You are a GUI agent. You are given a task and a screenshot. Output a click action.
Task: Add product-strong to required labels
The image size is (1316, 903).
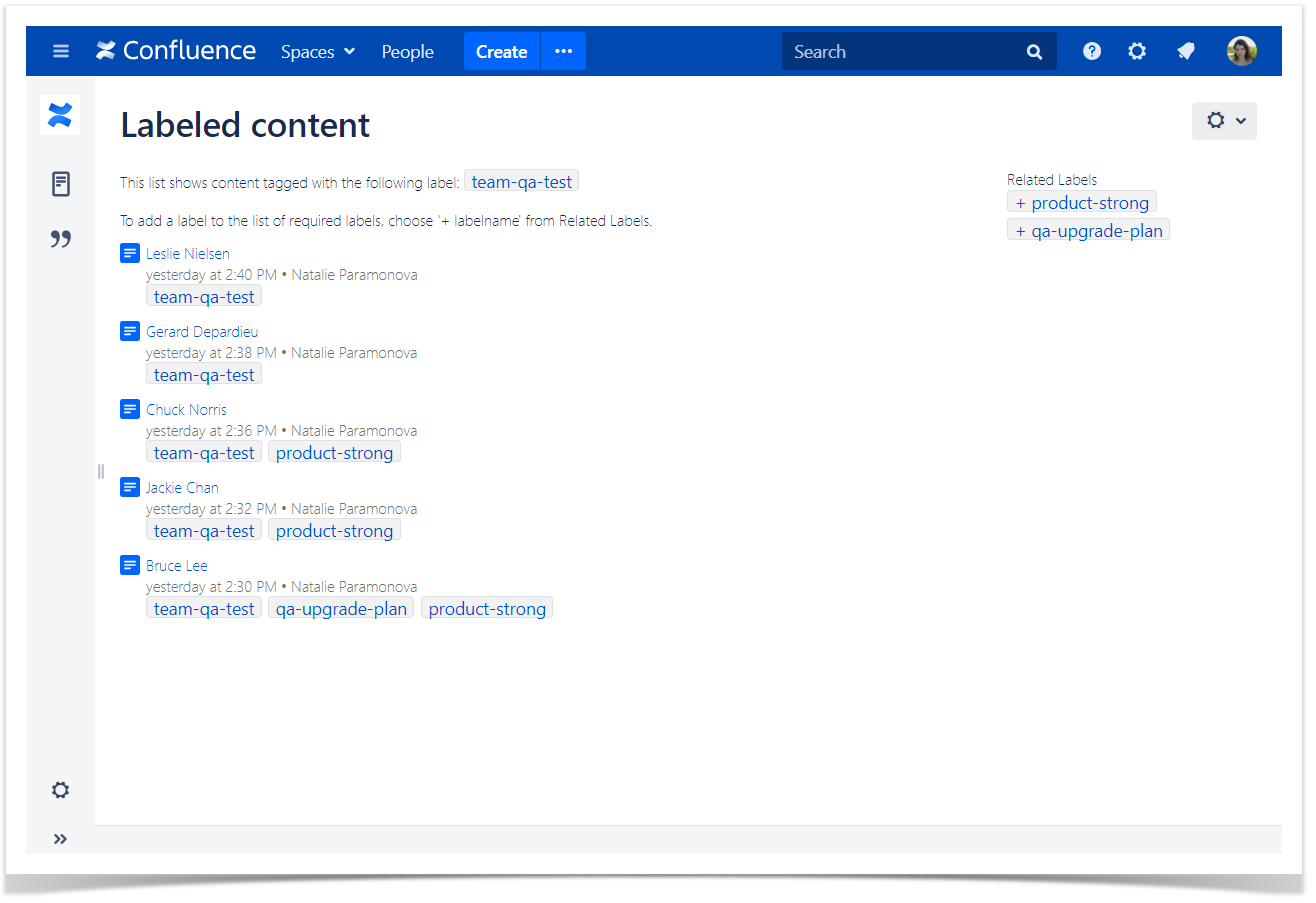(1081, 202)
